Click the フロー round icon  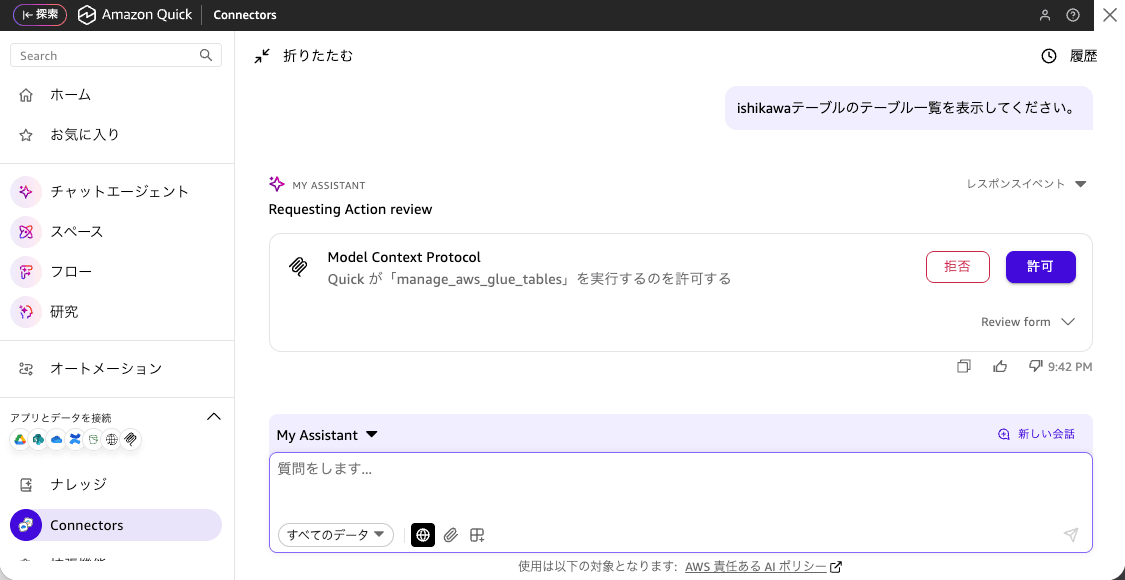[x=26, y=272]
